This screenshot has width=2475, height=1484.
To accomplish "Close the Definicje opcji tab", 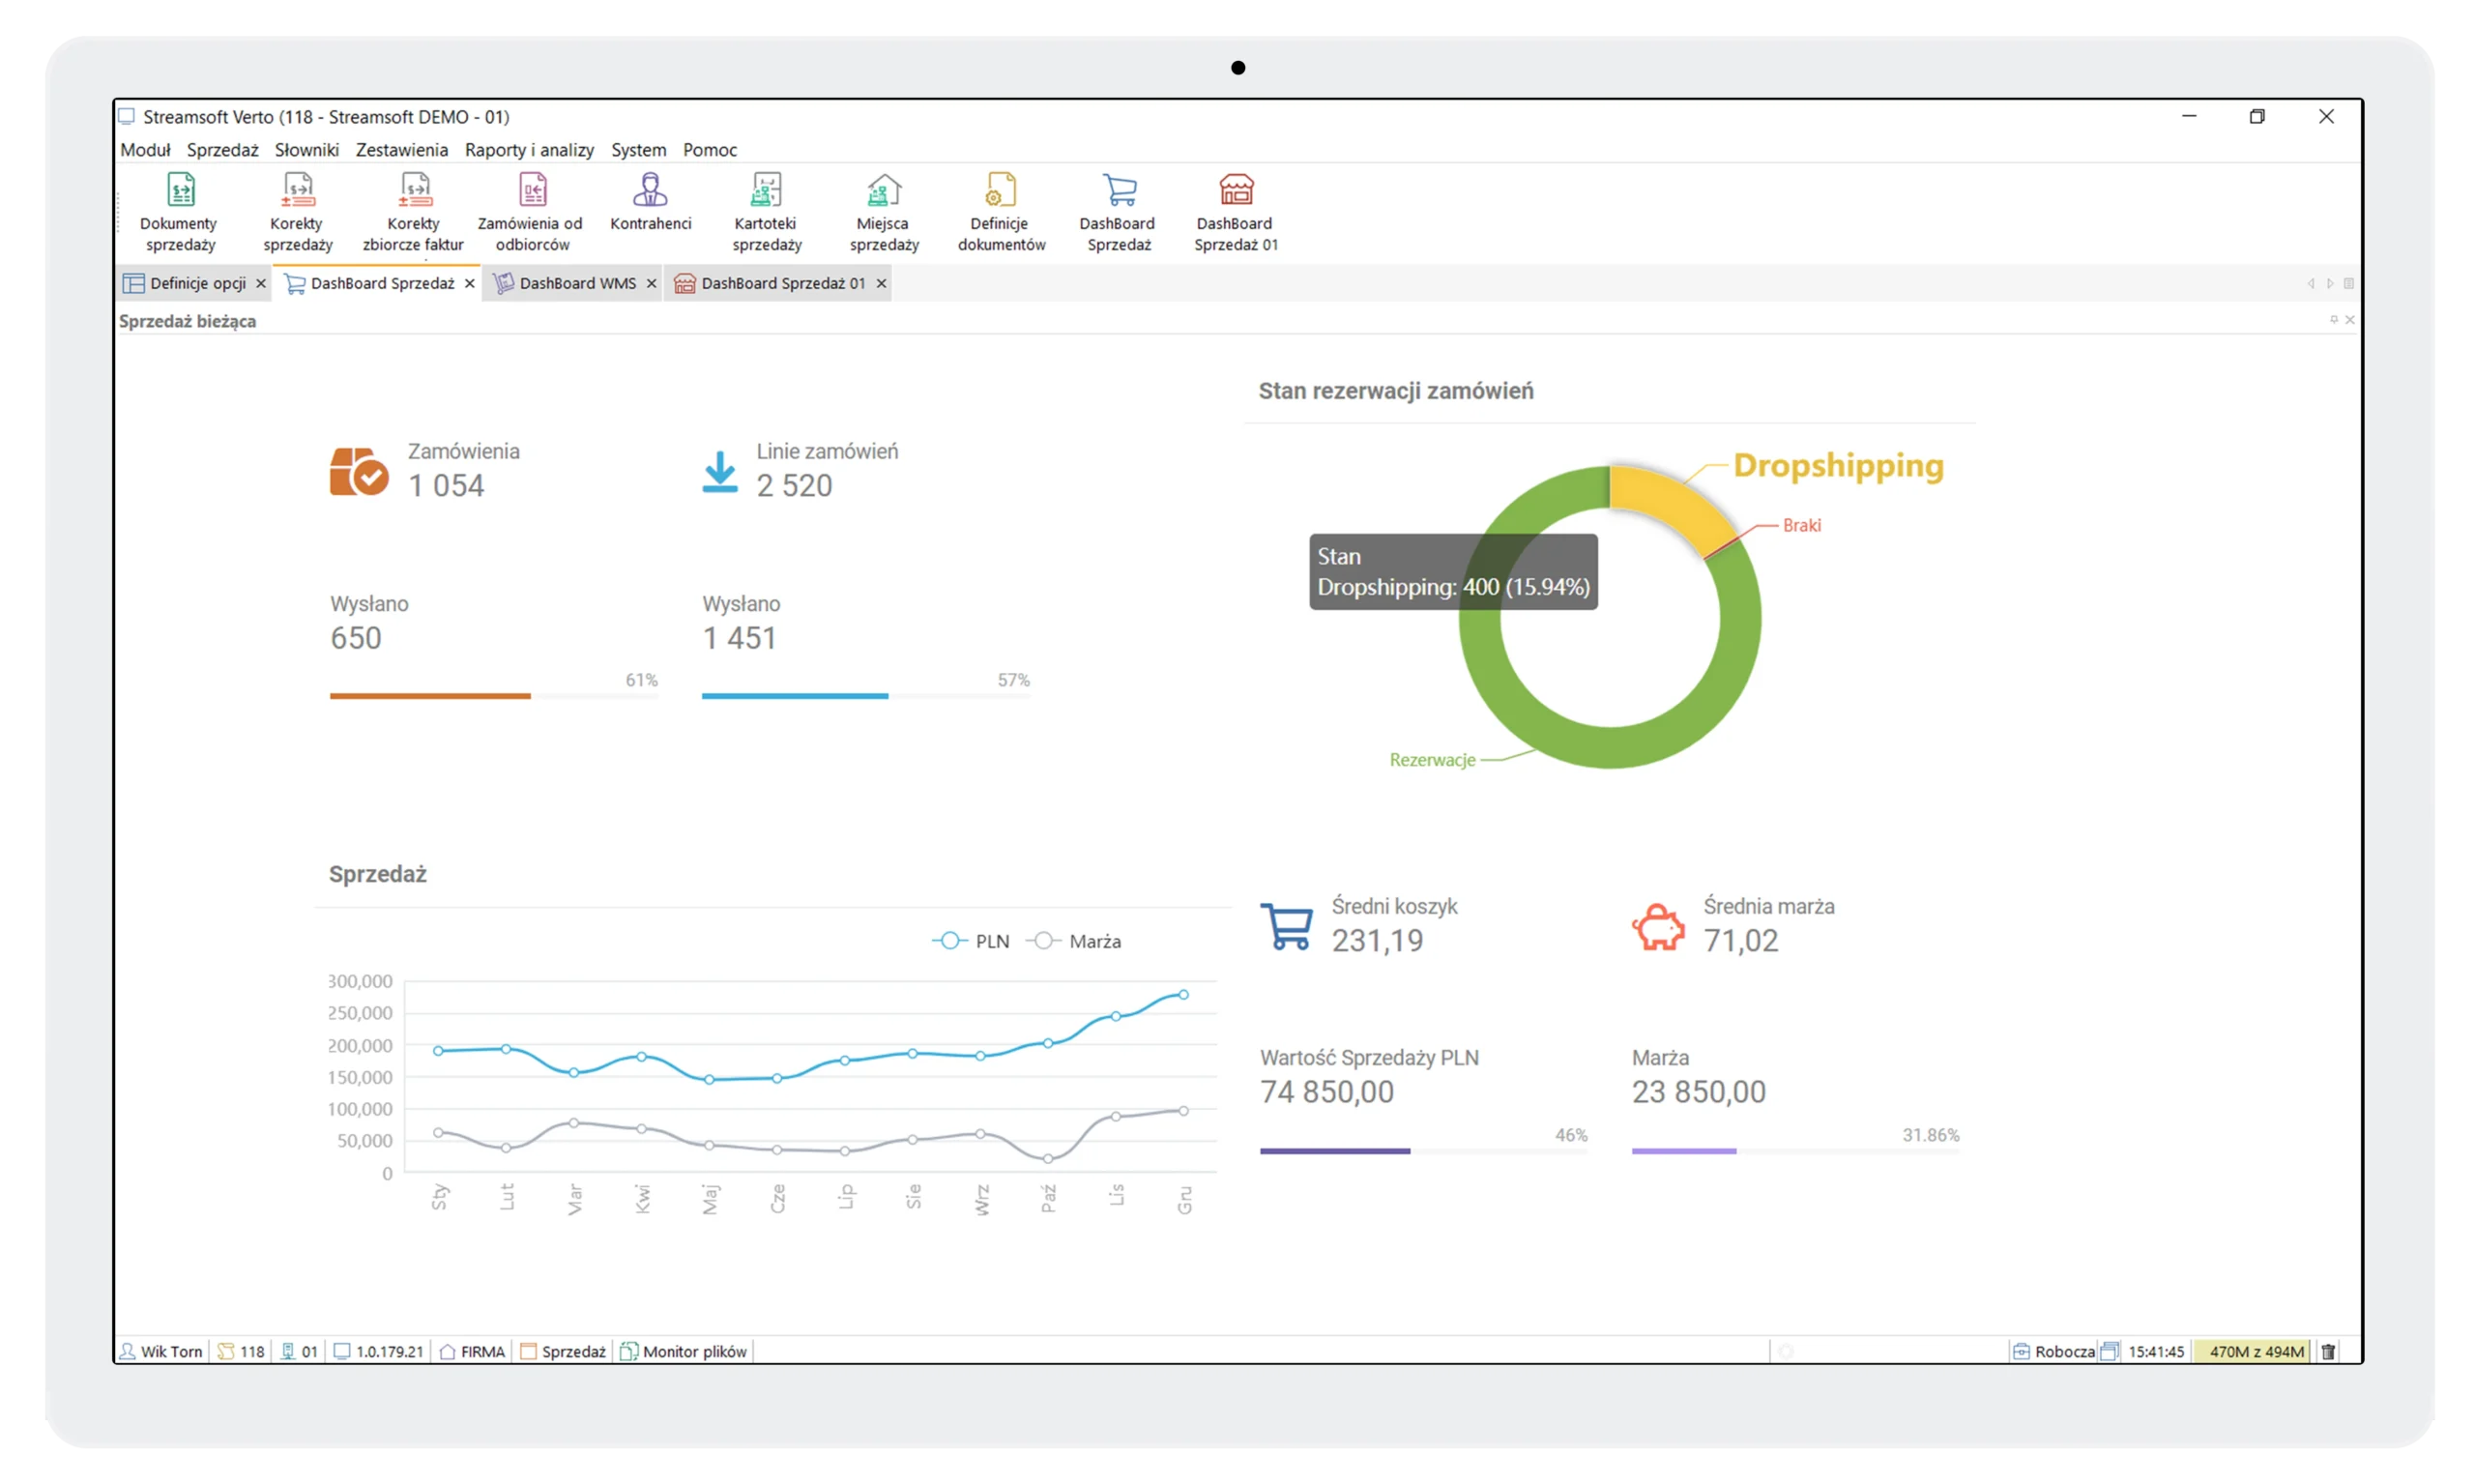I will click(261, 284).
